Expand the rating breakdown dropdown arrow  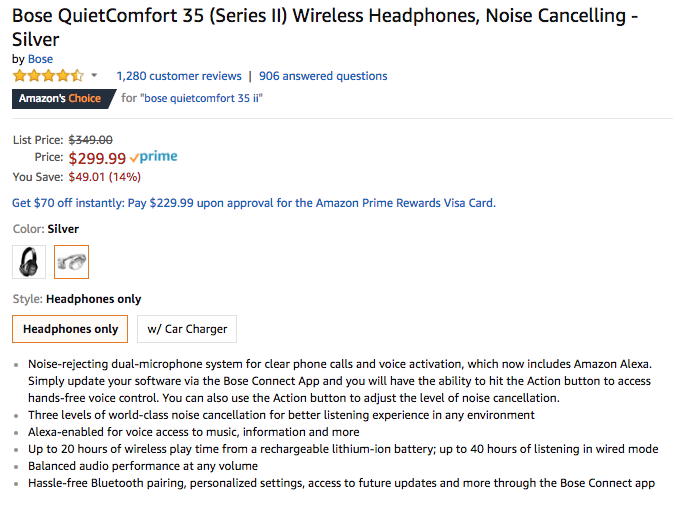coord(94,76)
